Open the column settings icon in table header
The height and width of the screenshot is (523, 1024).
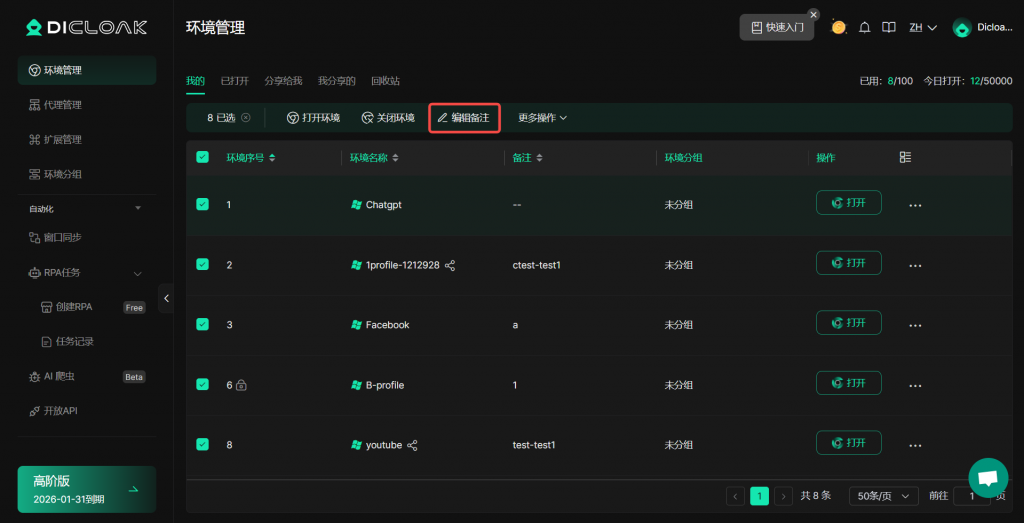pos(905,157)
